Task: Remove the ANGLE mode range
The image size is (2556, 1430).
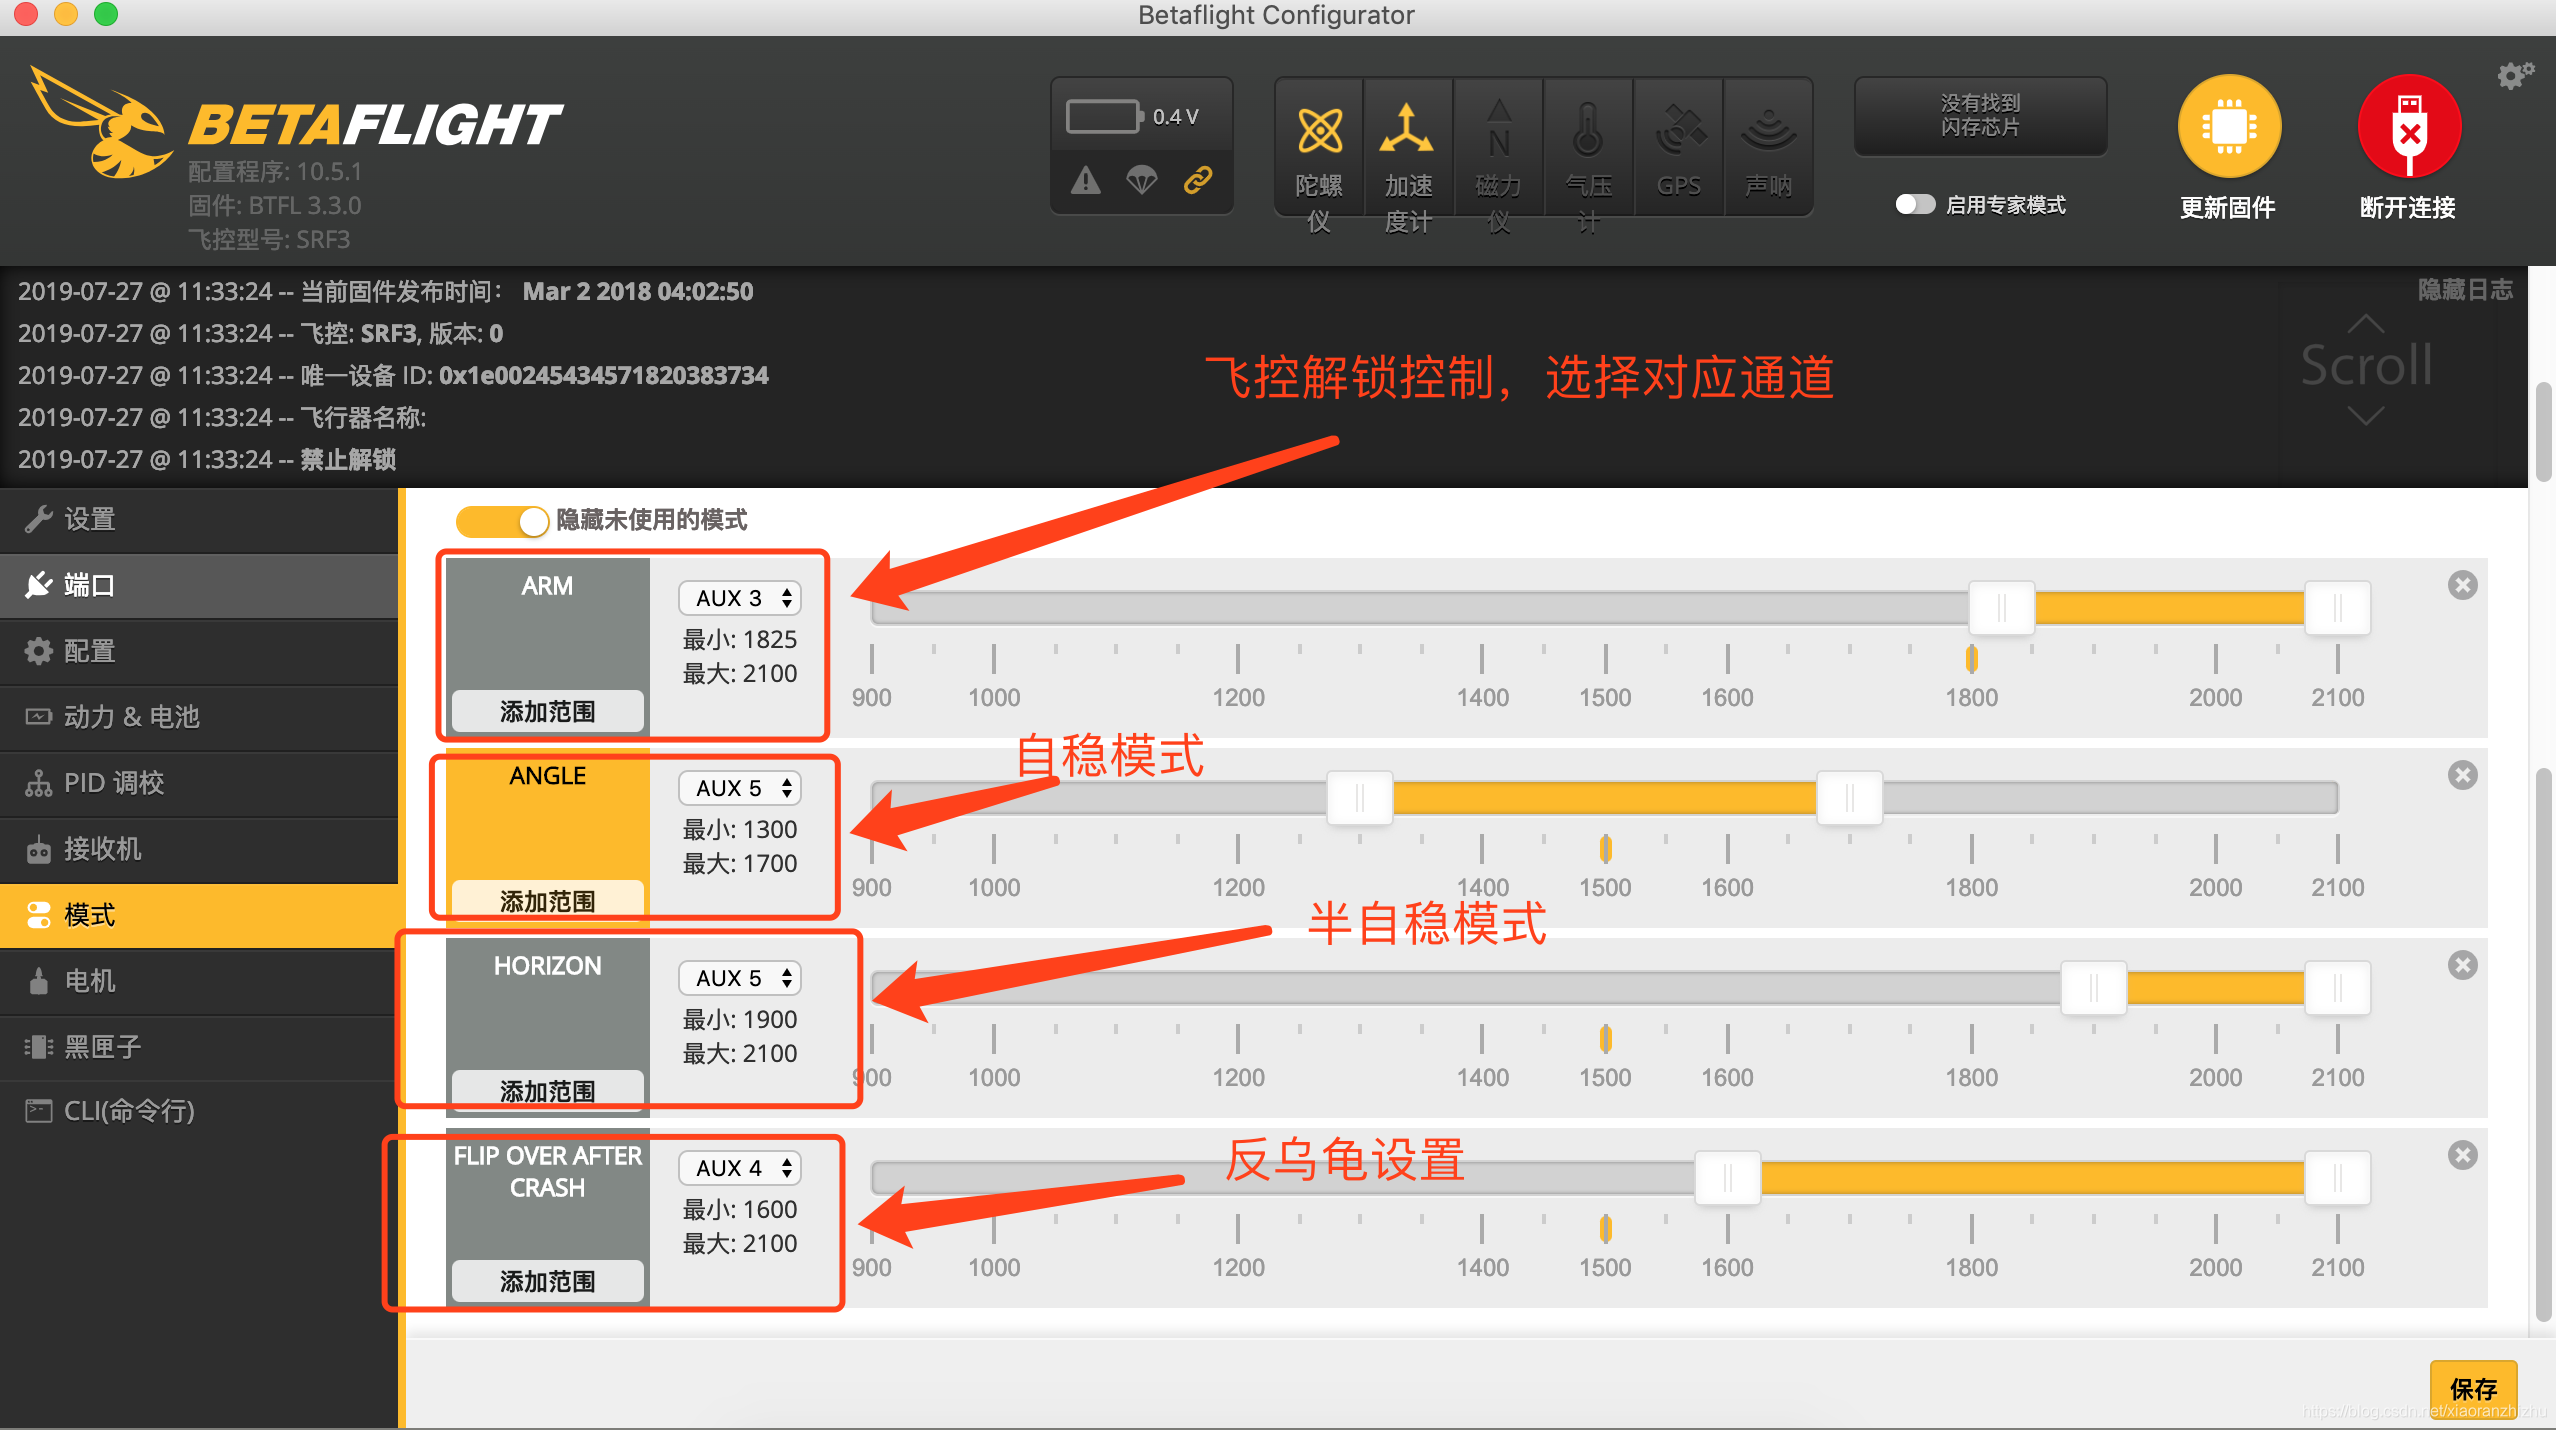Action: (2462, 775)
